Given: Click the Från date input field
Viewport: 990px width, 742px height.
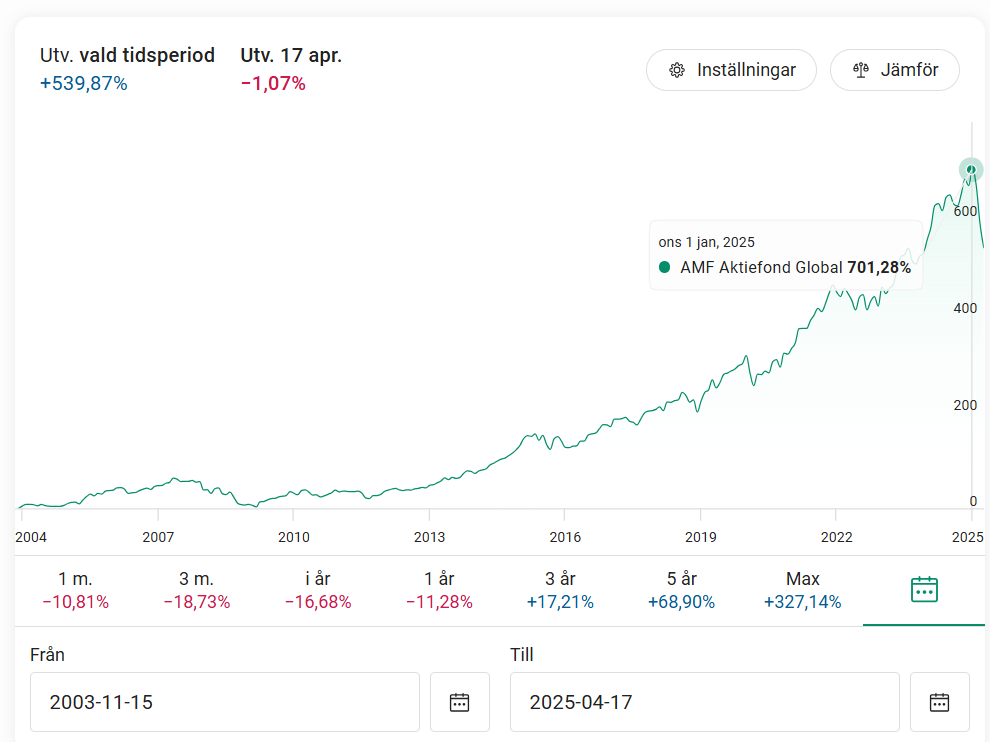Looking at the screenshot, I should click(x=224, y=702).
